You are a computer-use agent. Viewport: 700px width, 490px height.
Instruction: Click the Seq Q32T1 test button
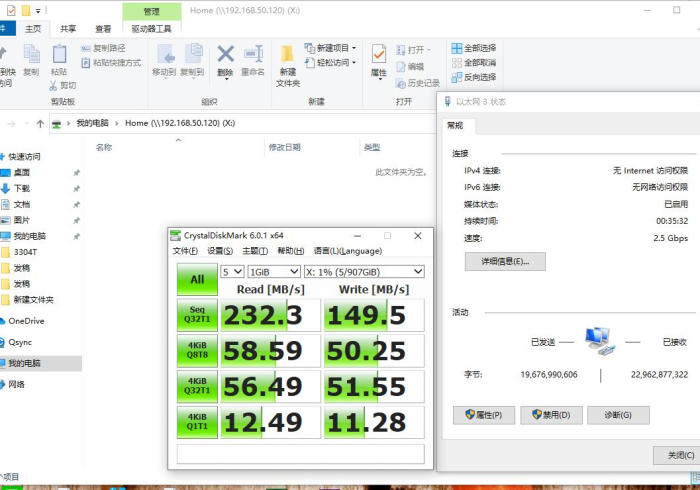point(197,315)
